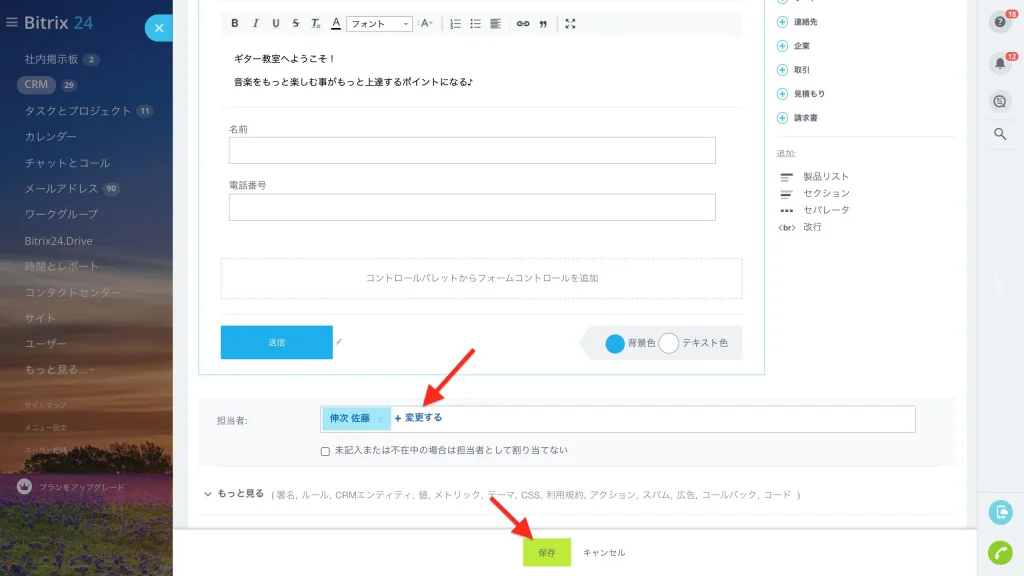This screenshot has width=1024, height=576.
Task: Open Bitrix24.Drive
Action: click(x=58, y=241)
